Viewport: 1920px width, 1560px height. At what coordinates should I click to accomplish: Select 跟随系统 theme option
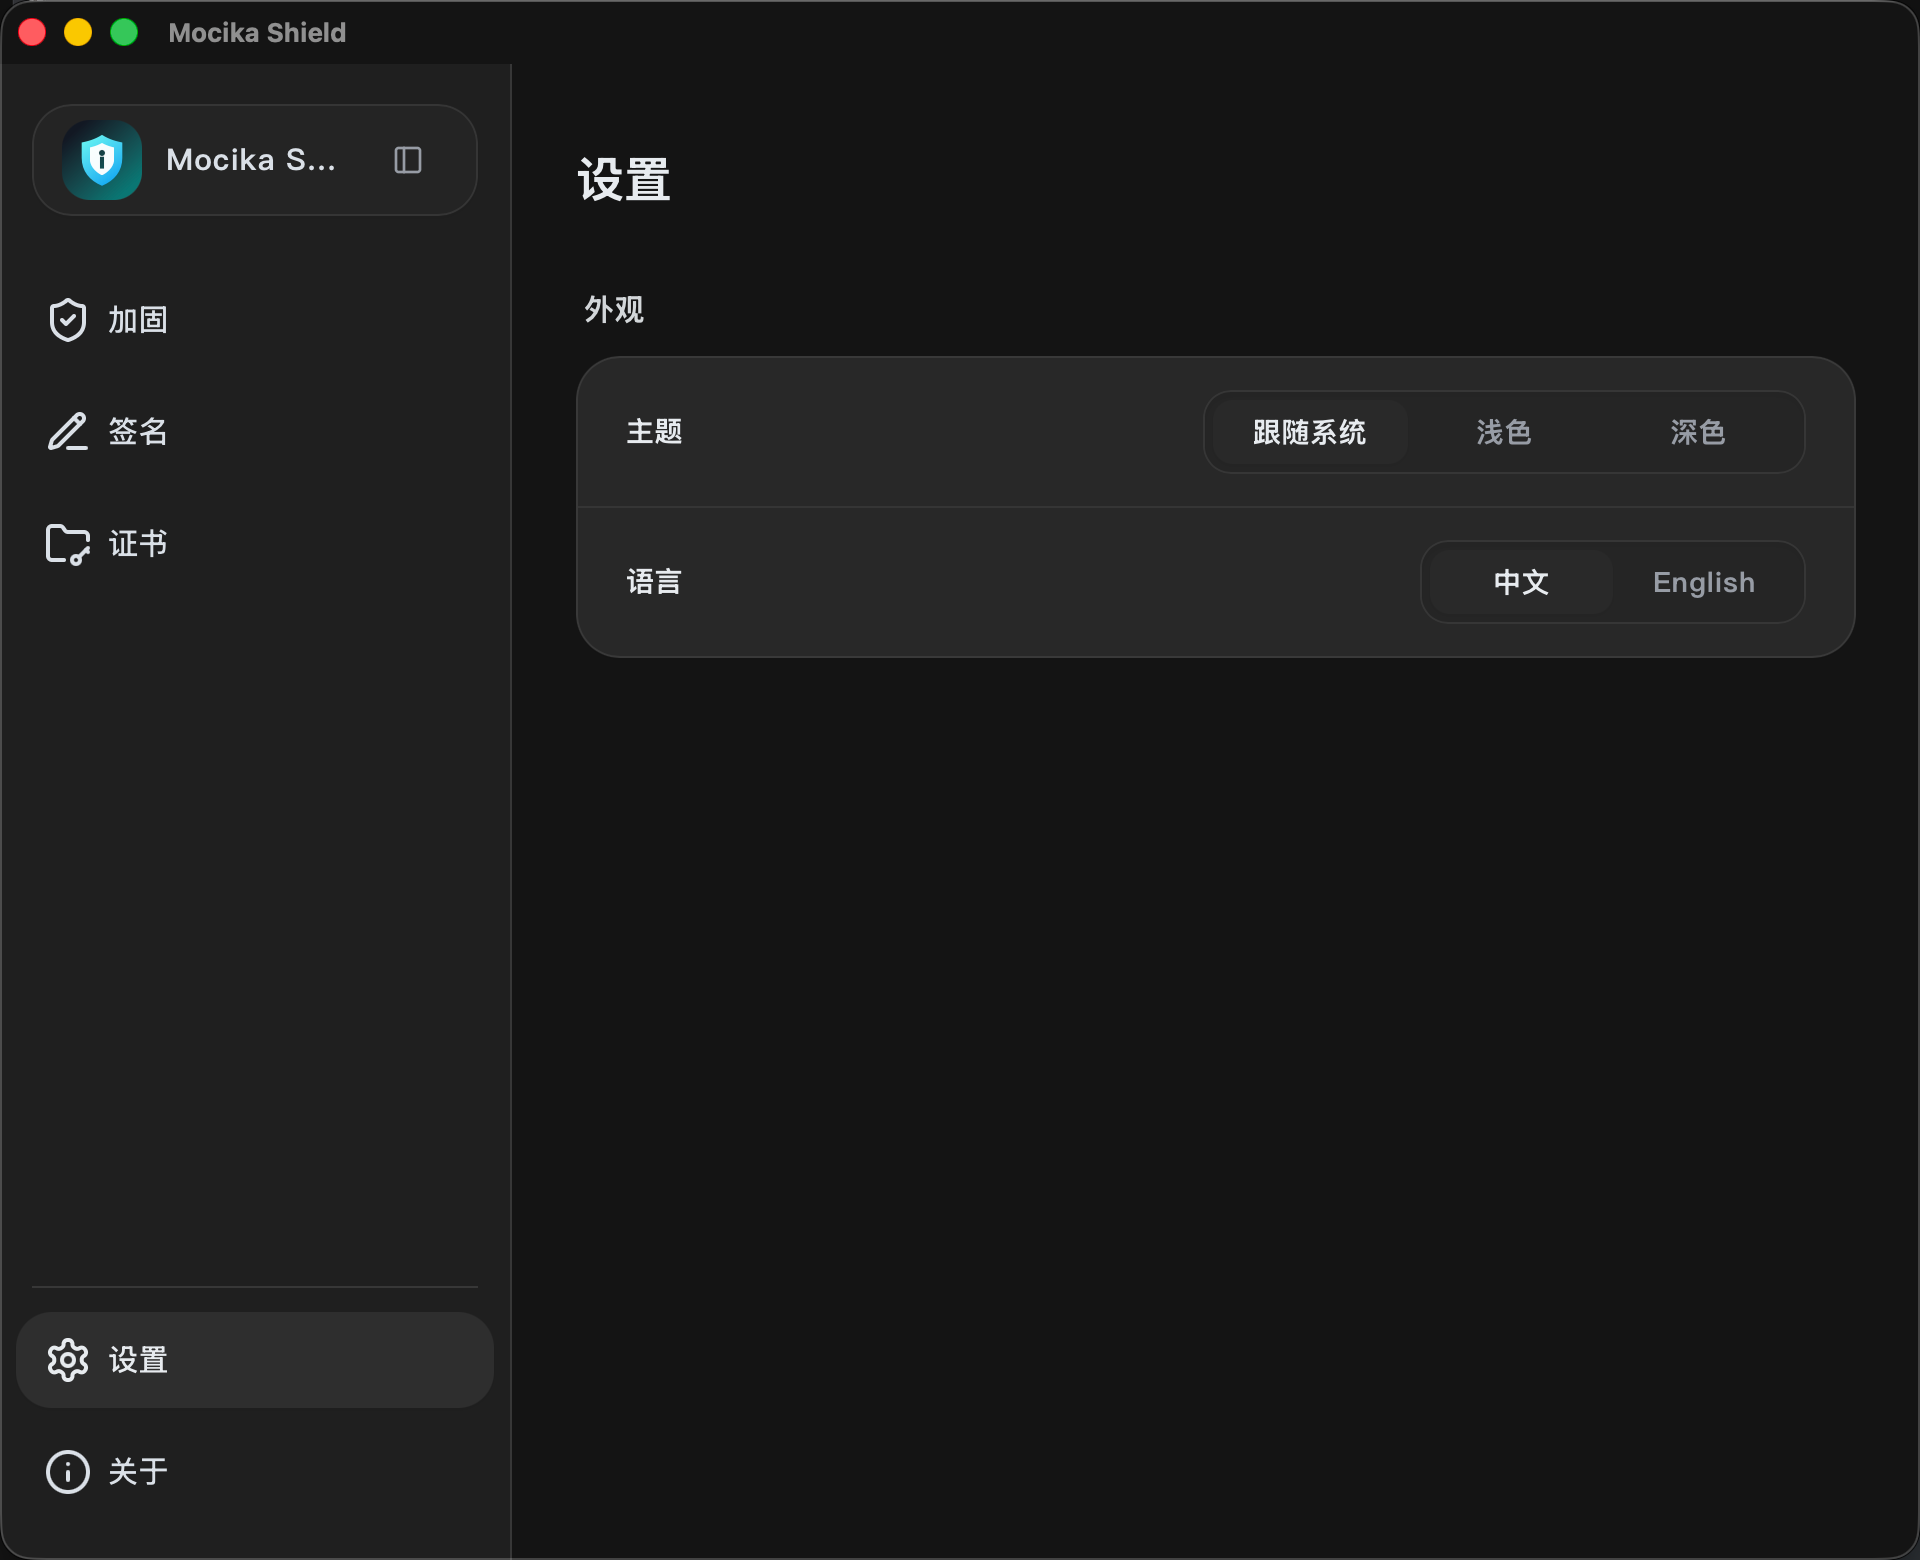pos(1310,432)
